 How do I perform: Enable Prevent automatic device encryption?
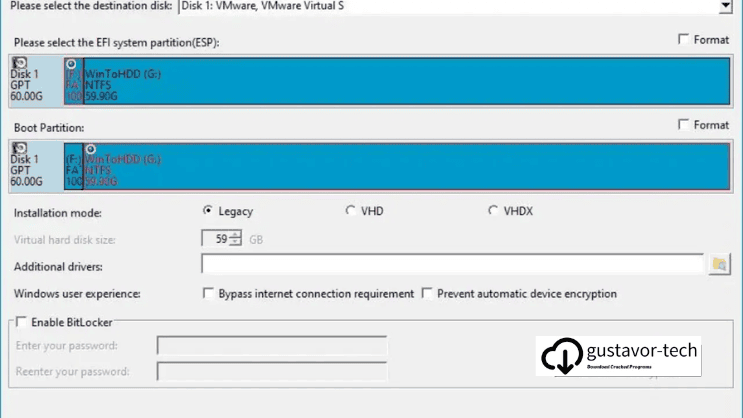click(x=427, y=293)
